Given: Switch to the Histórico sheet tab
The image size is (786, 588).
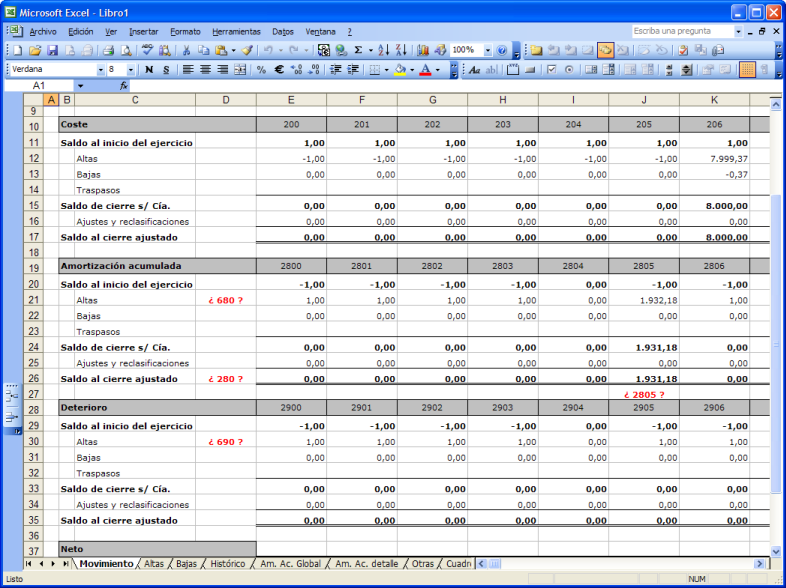Looking at the screenshot, I should pyautogui.click(x=228, y=564).
